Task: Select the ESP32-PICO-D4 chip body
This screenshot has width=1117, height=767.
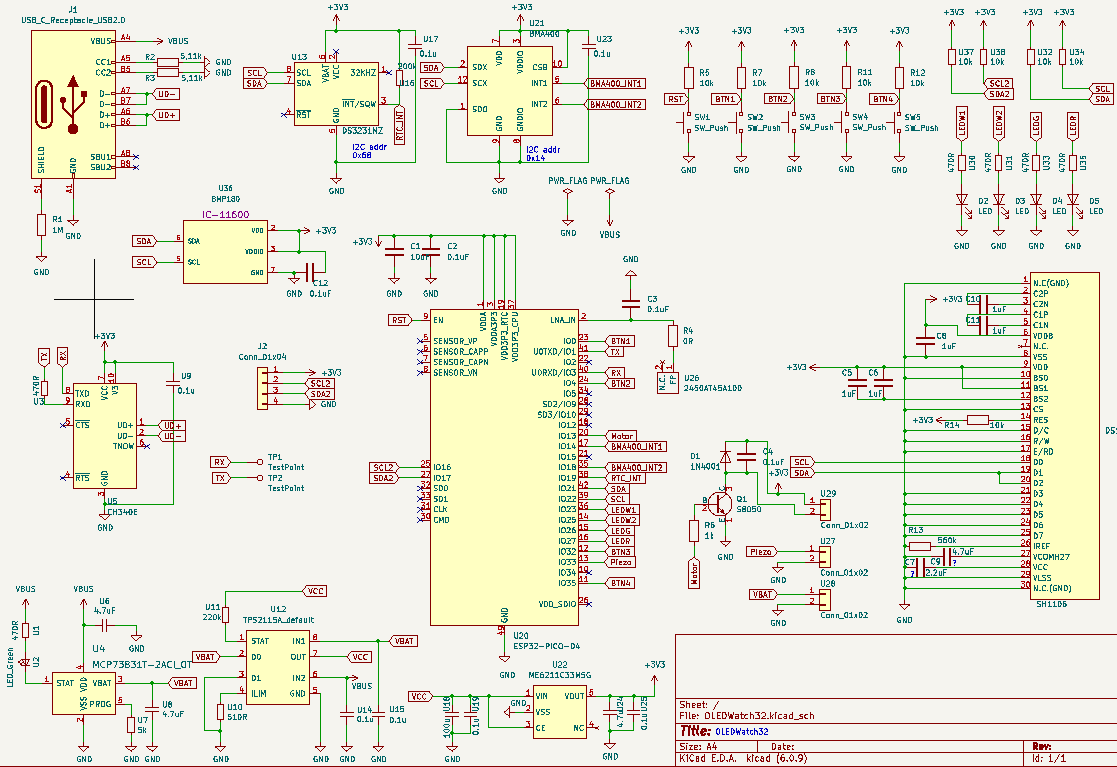Action: [504, 466]
